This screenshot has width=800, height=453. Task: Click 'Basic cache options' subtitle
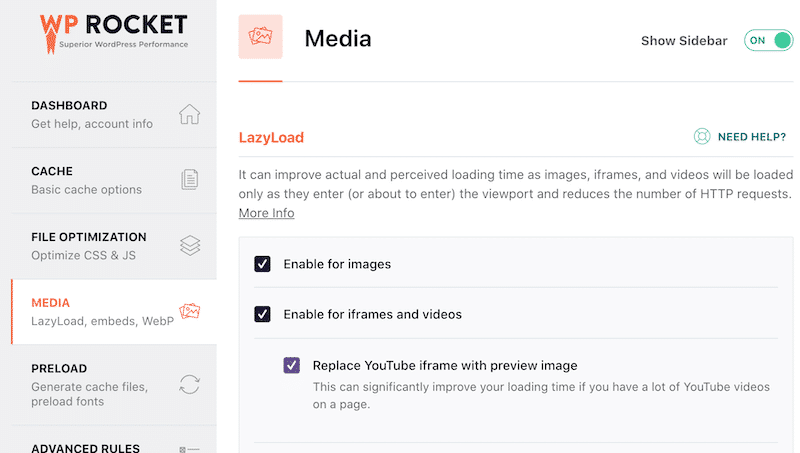[86, 190]
